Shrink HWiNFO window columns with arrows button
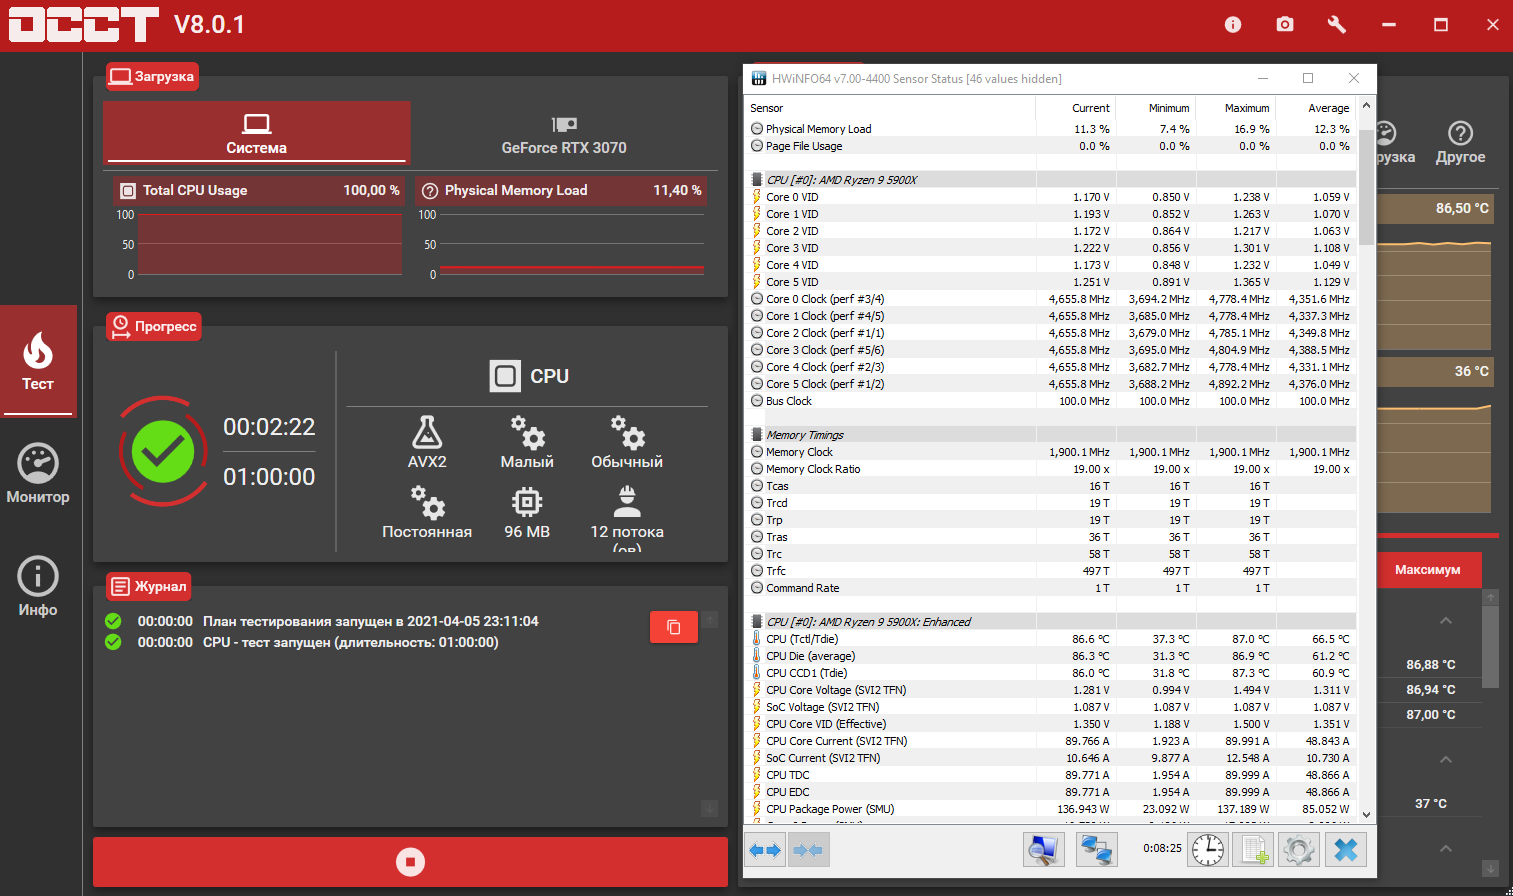 coord(808,850)
